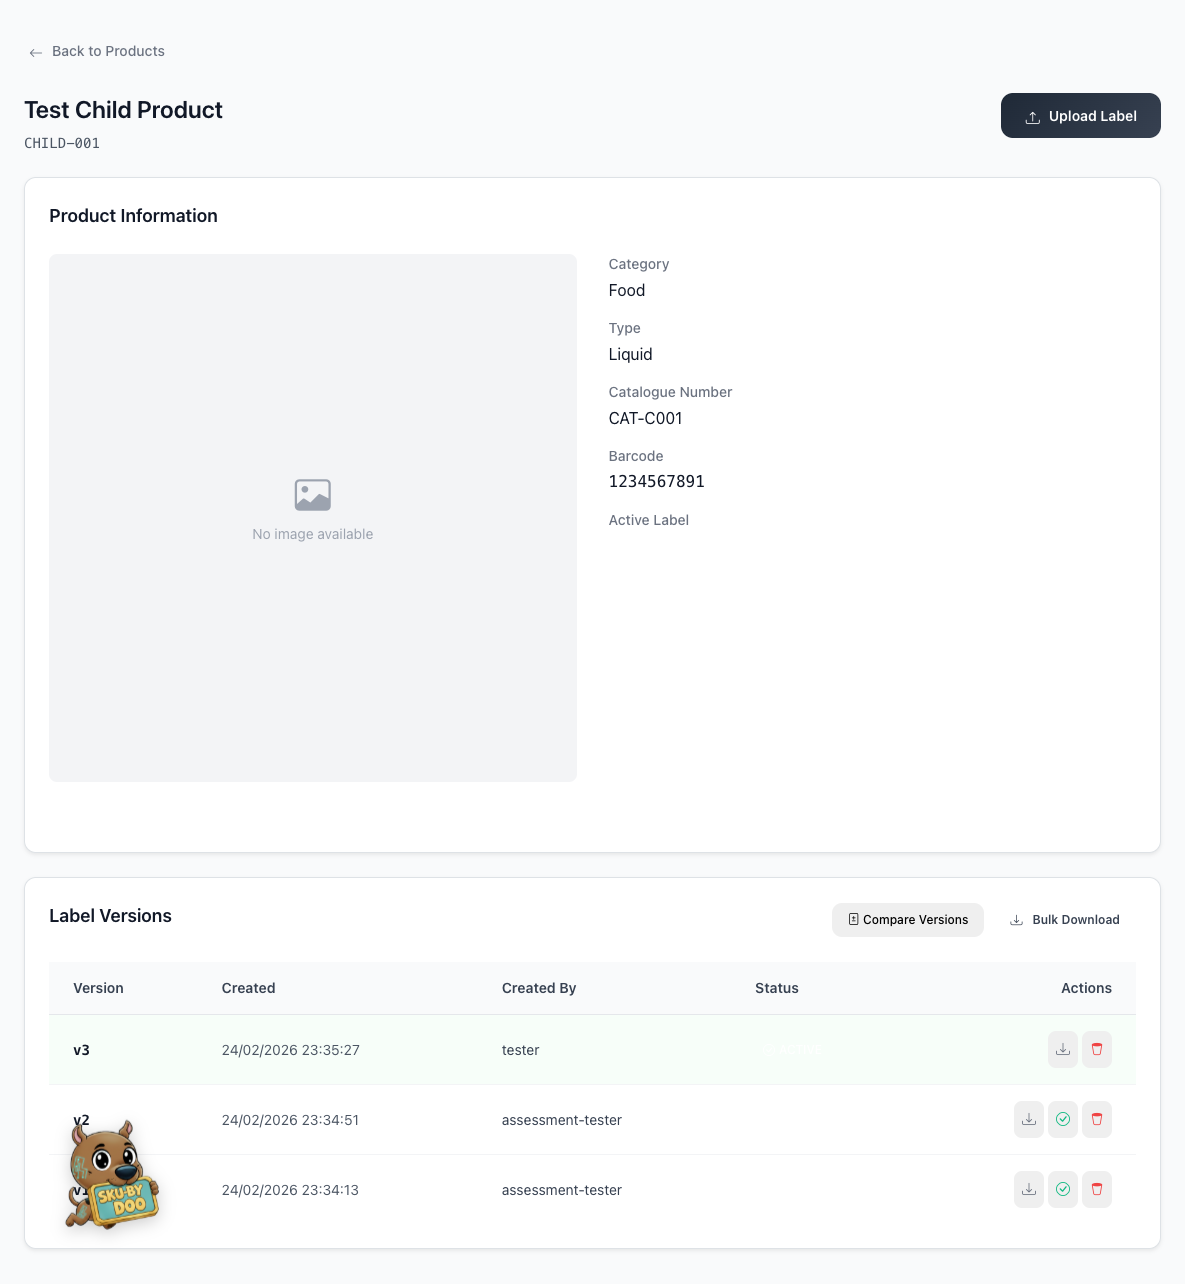Viewport: 1185px width, 1284px height.
Task: Click the SKU code CHILD-001
Action: pyautogui.click(x=62, y=143)
